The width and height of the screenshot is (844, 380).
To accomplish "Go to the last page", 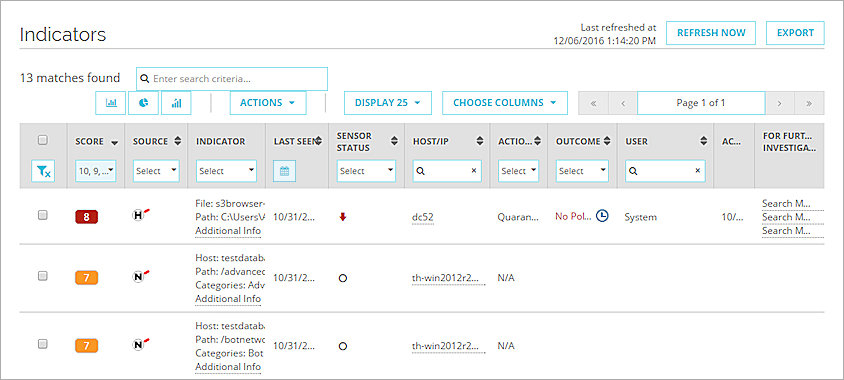I will point(809,103).
